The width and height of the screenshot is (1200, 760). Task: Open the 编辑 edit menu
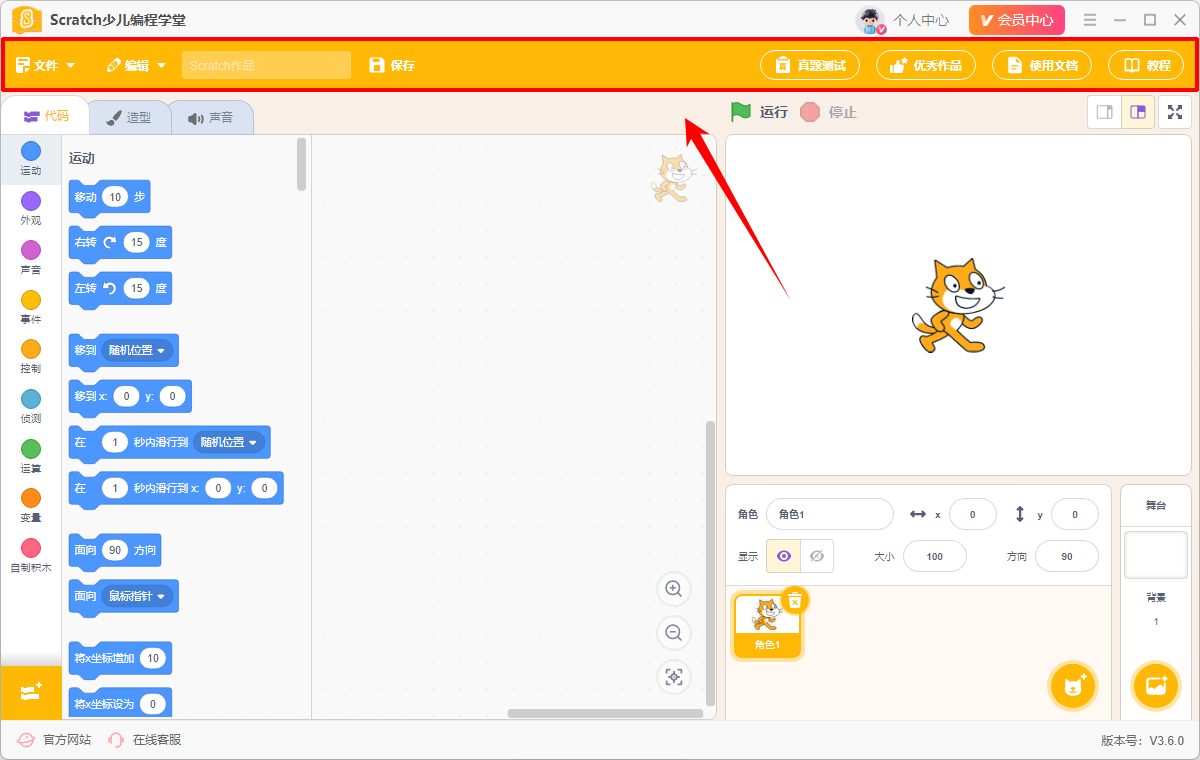coord(137,65)
